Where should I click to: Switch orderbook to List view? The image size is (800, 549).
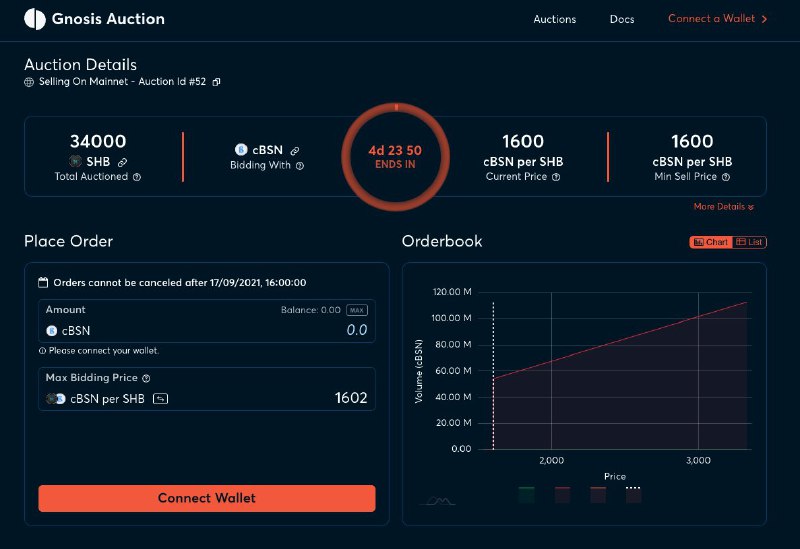tap(749, 242)
